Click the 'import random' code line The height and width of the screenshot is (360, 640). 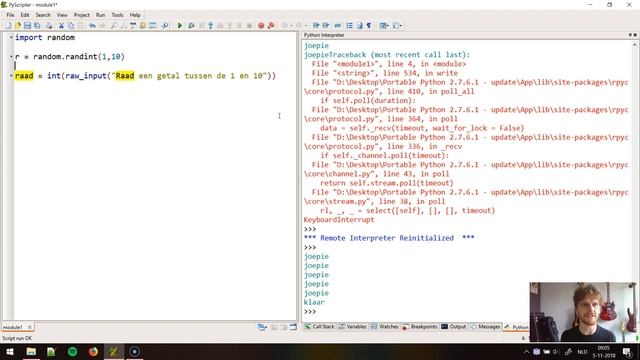[x=45, y=37]
